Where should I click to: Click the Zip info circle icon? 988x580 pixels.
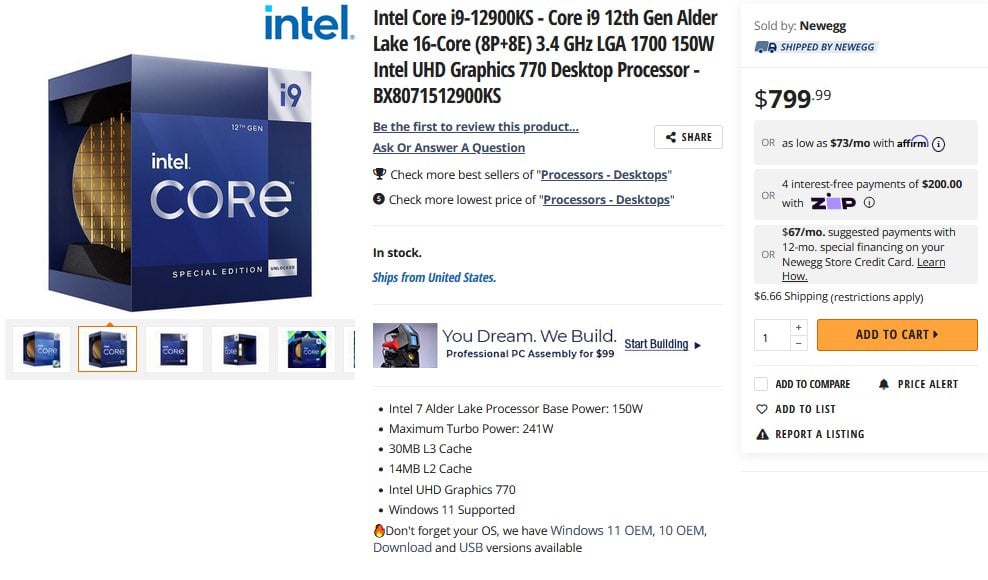click(x=869, y=202)
